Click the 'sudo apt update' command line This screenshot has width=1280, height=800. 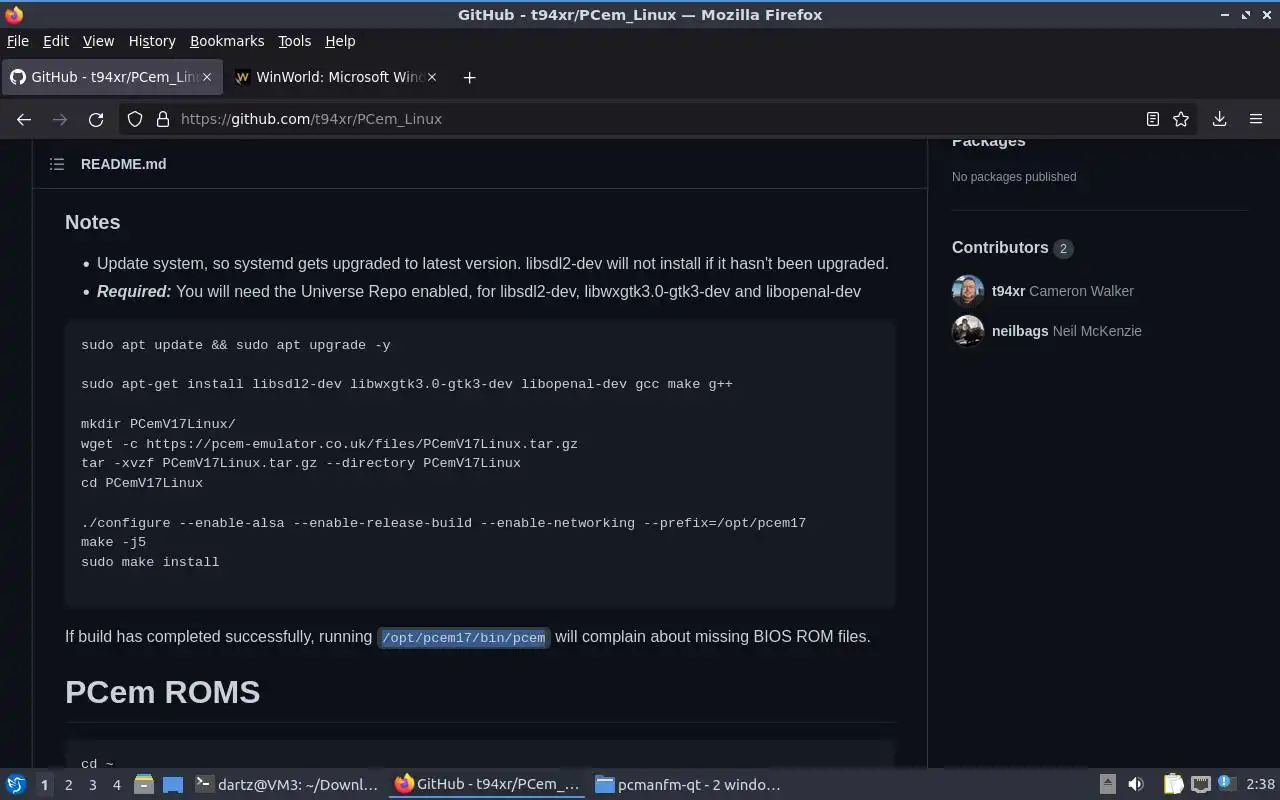pyautogui.click(x=236, y=345)
